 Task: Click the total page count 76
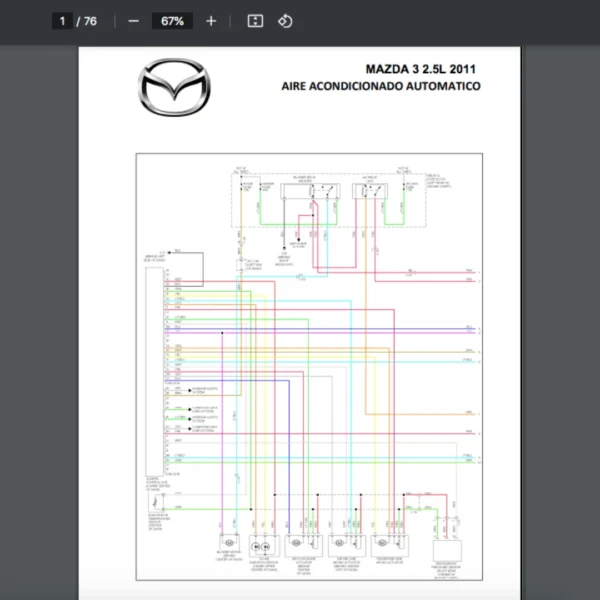pyautogui.click(x=90, y=21)
